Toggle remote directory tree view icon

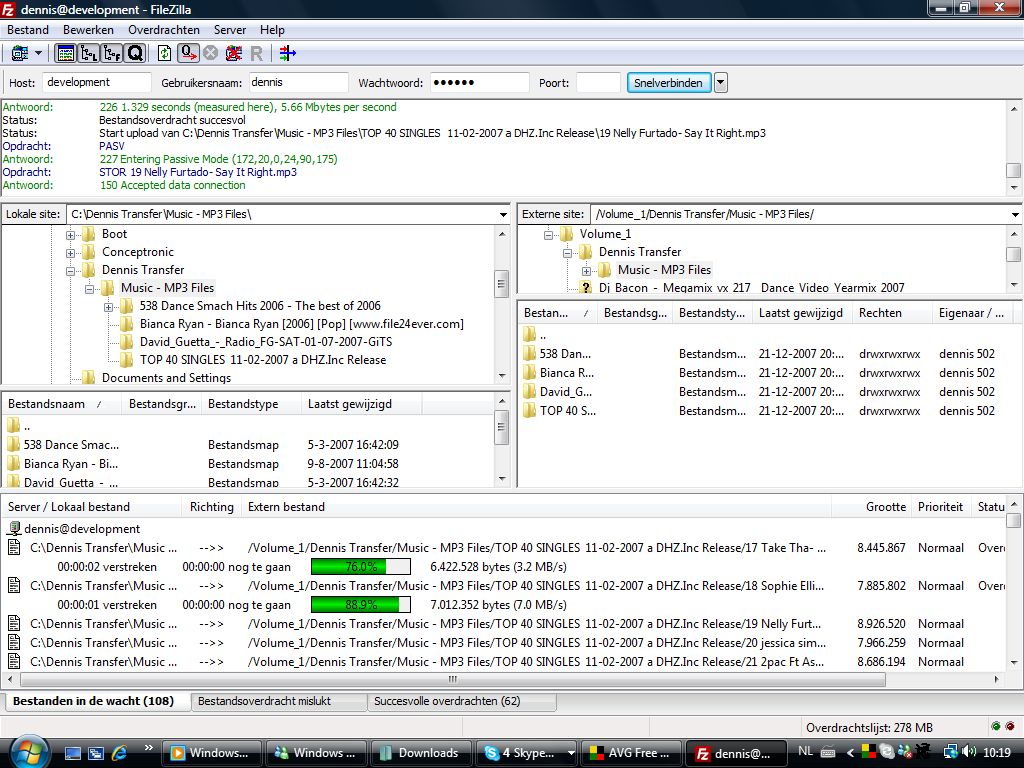(112, 53)
